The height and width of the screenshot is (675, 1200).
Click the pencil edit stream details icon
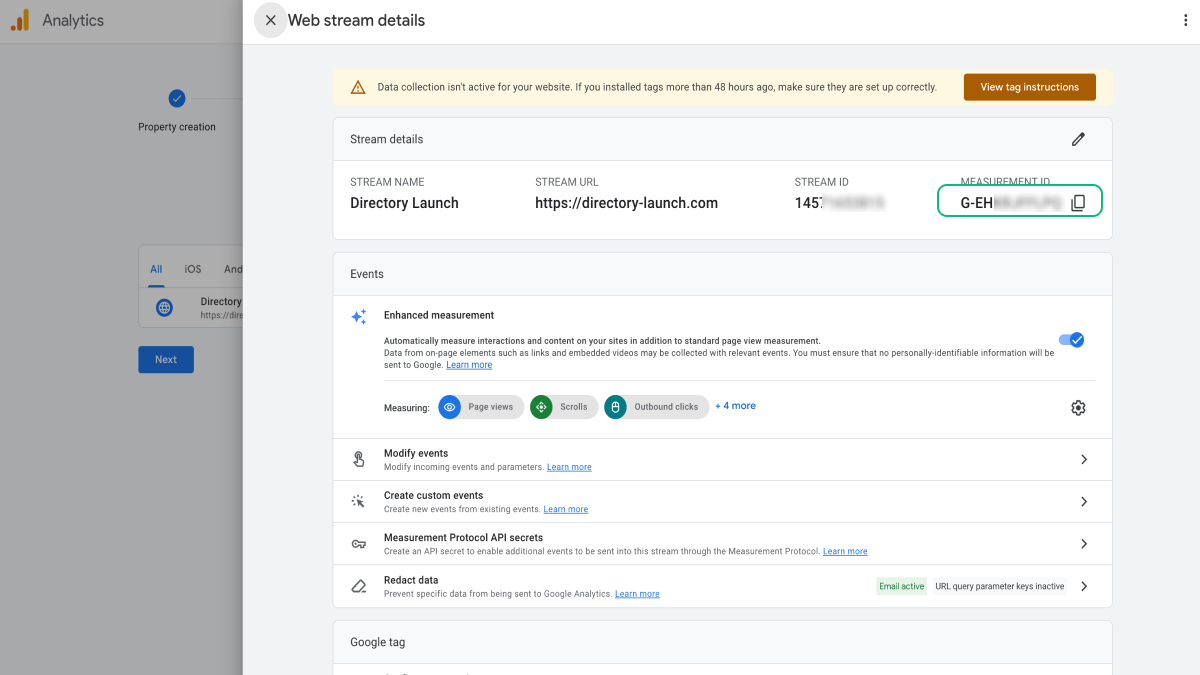(x=1078, y=140)
